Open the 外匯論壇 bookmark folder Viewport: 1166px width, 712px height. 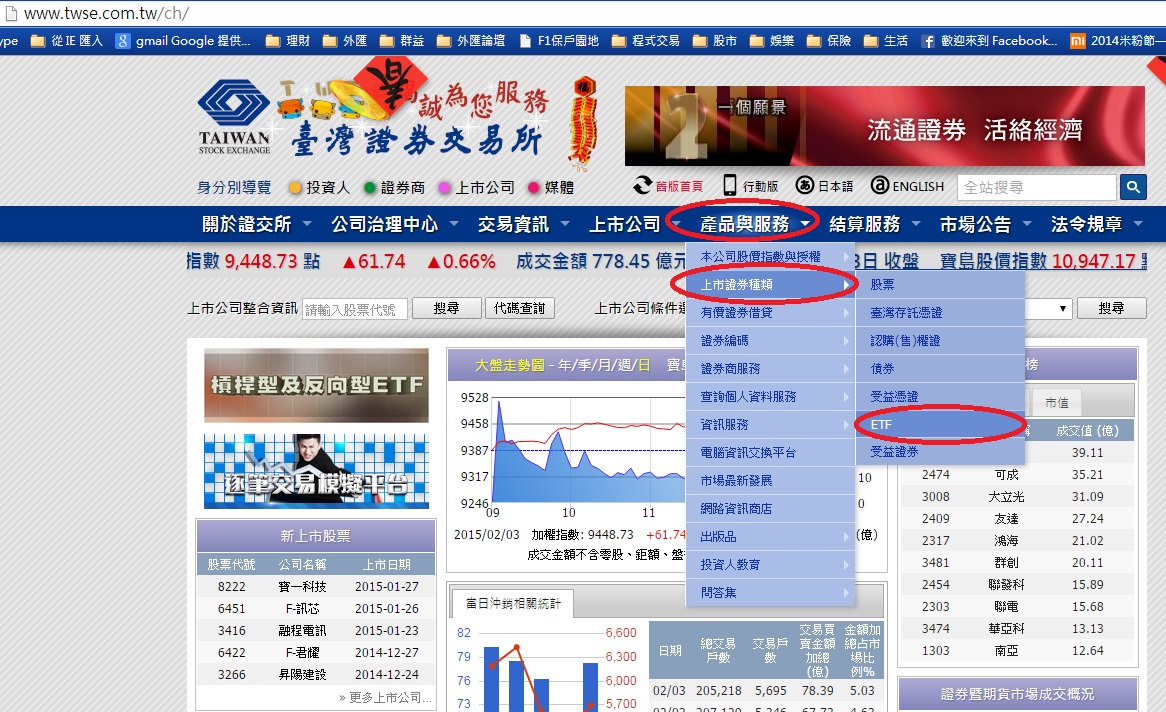(471, 41)
